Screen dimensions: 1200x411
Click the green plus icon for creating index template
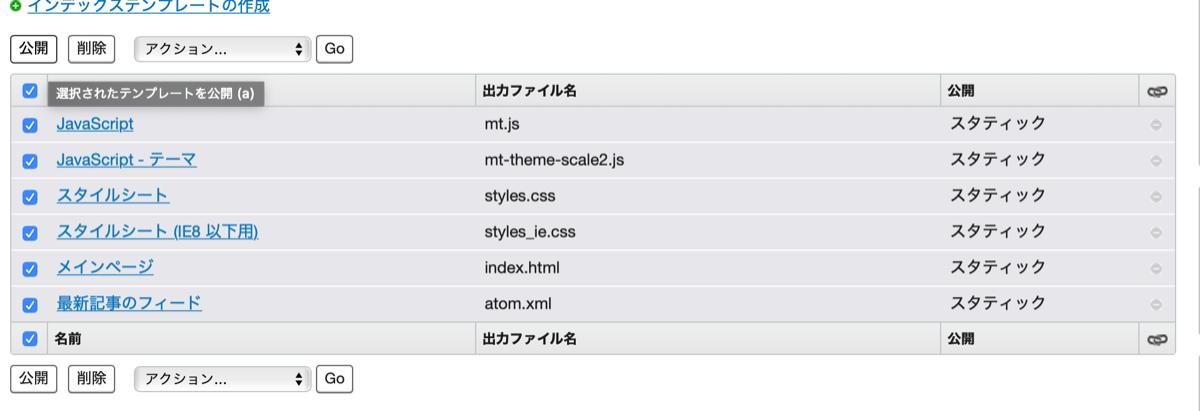[15, 6]
